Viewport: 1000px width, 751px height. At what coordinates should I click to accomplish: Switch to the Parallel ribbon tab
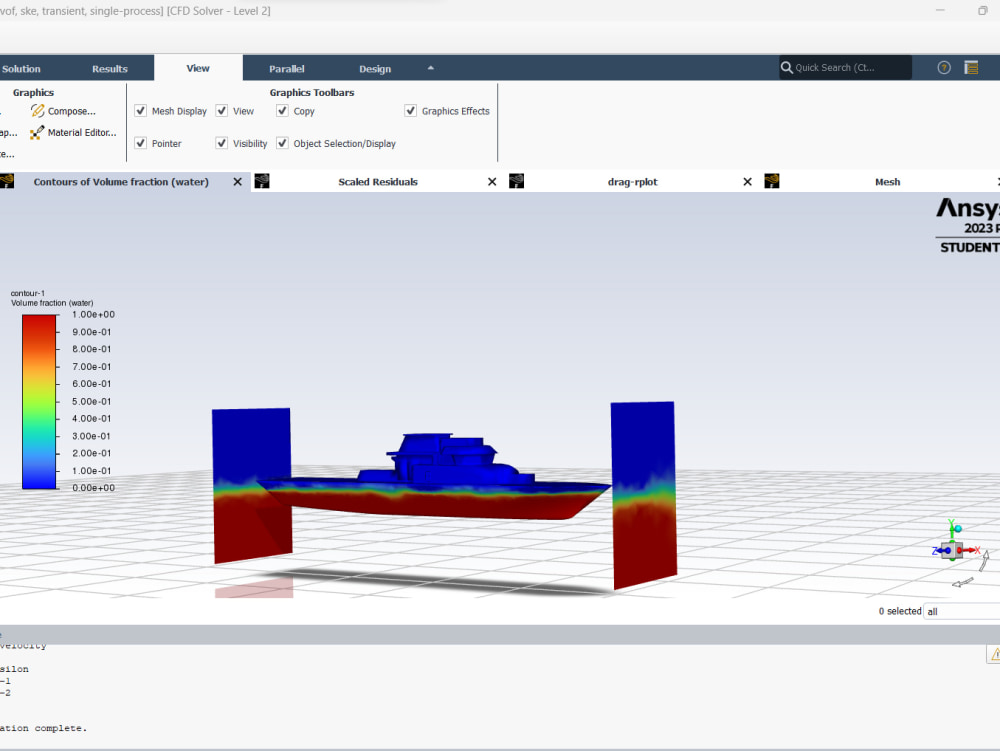point(287,68)
